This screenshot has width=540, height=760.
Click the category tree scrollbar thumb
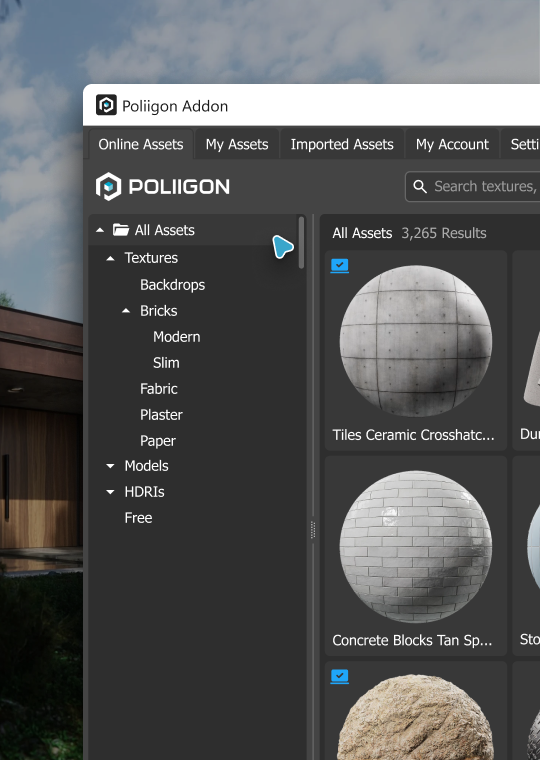[302, 242]
